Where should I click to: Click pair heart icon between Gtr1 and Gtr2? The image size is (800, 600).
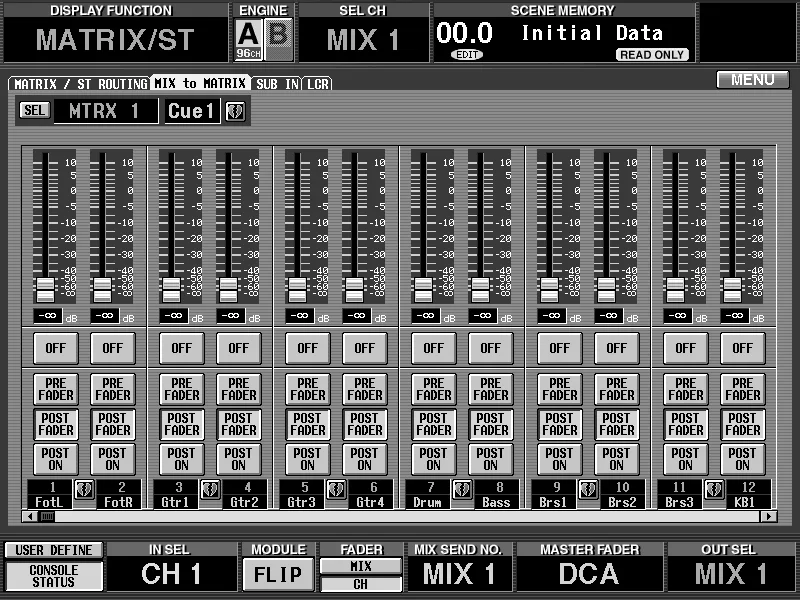[210, 490]
